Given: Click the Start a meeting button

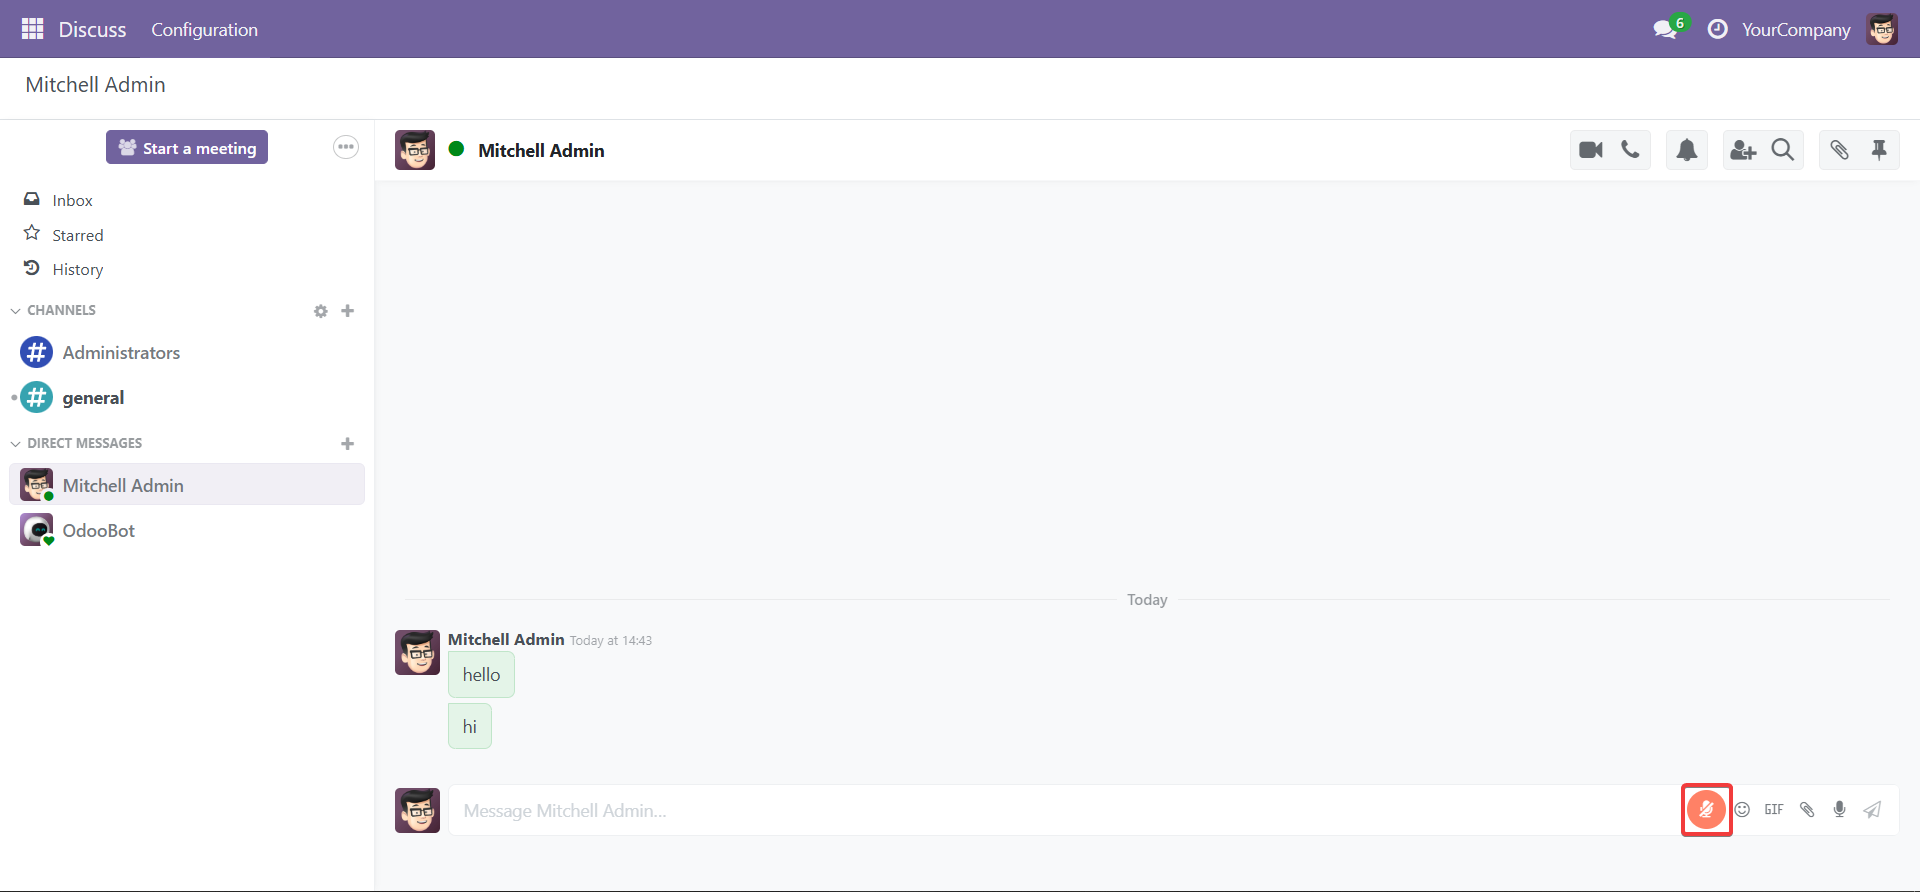Looking at the screenshot, I should (x=187, y=148).
